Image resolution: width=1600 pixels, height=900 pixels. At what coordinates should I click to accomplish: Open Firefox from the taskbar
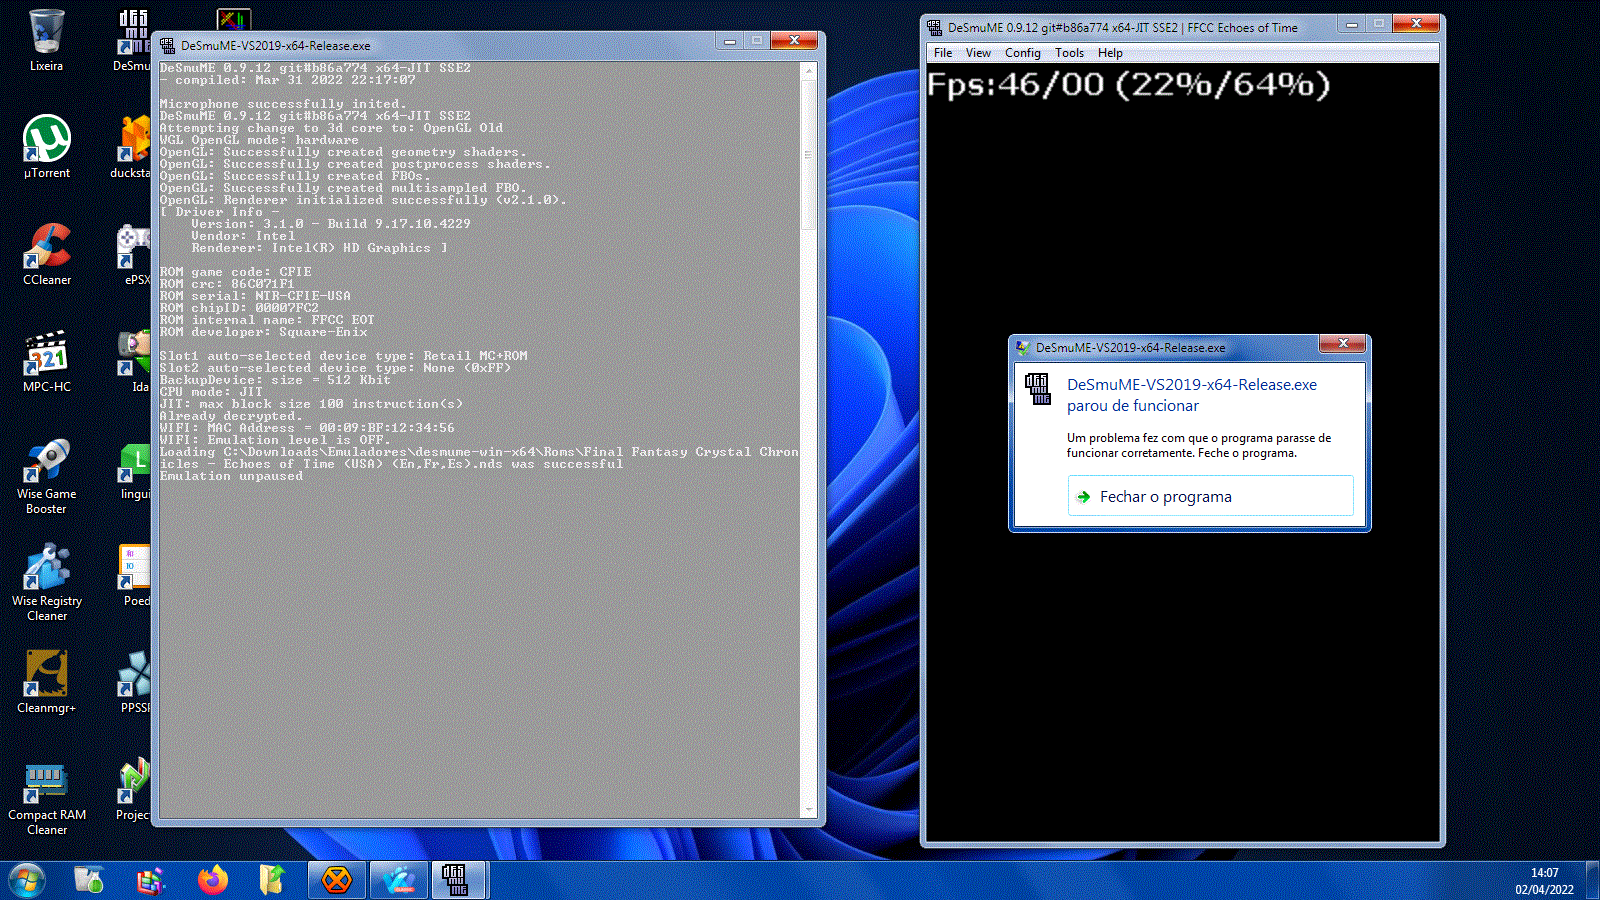(213, 880)
